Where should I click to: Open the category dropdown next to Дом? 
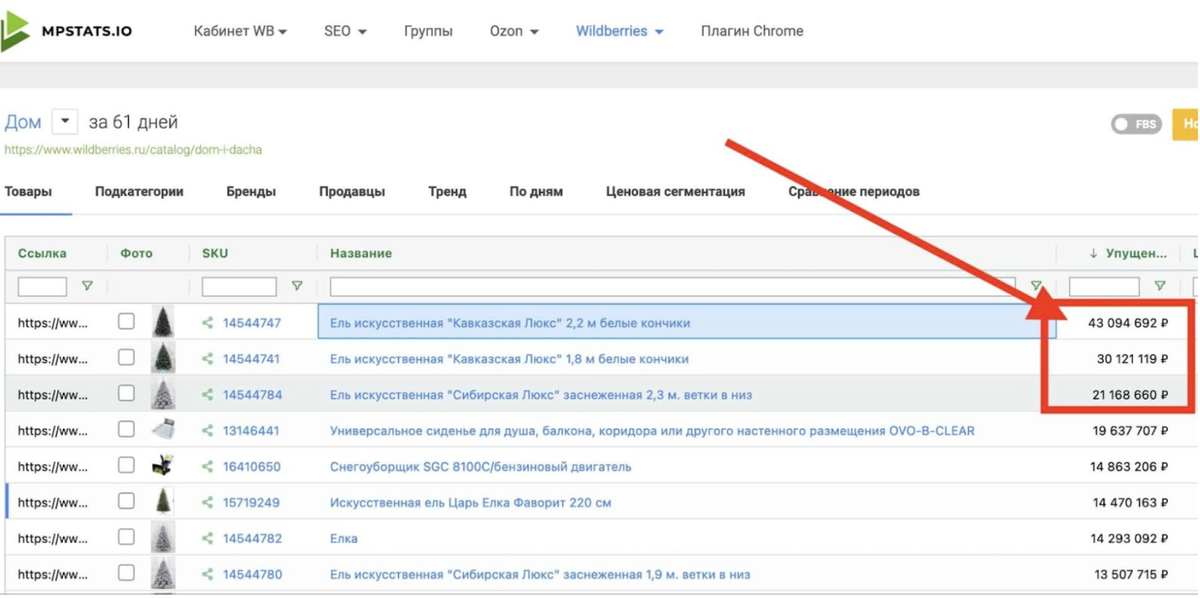pos(64,122)
